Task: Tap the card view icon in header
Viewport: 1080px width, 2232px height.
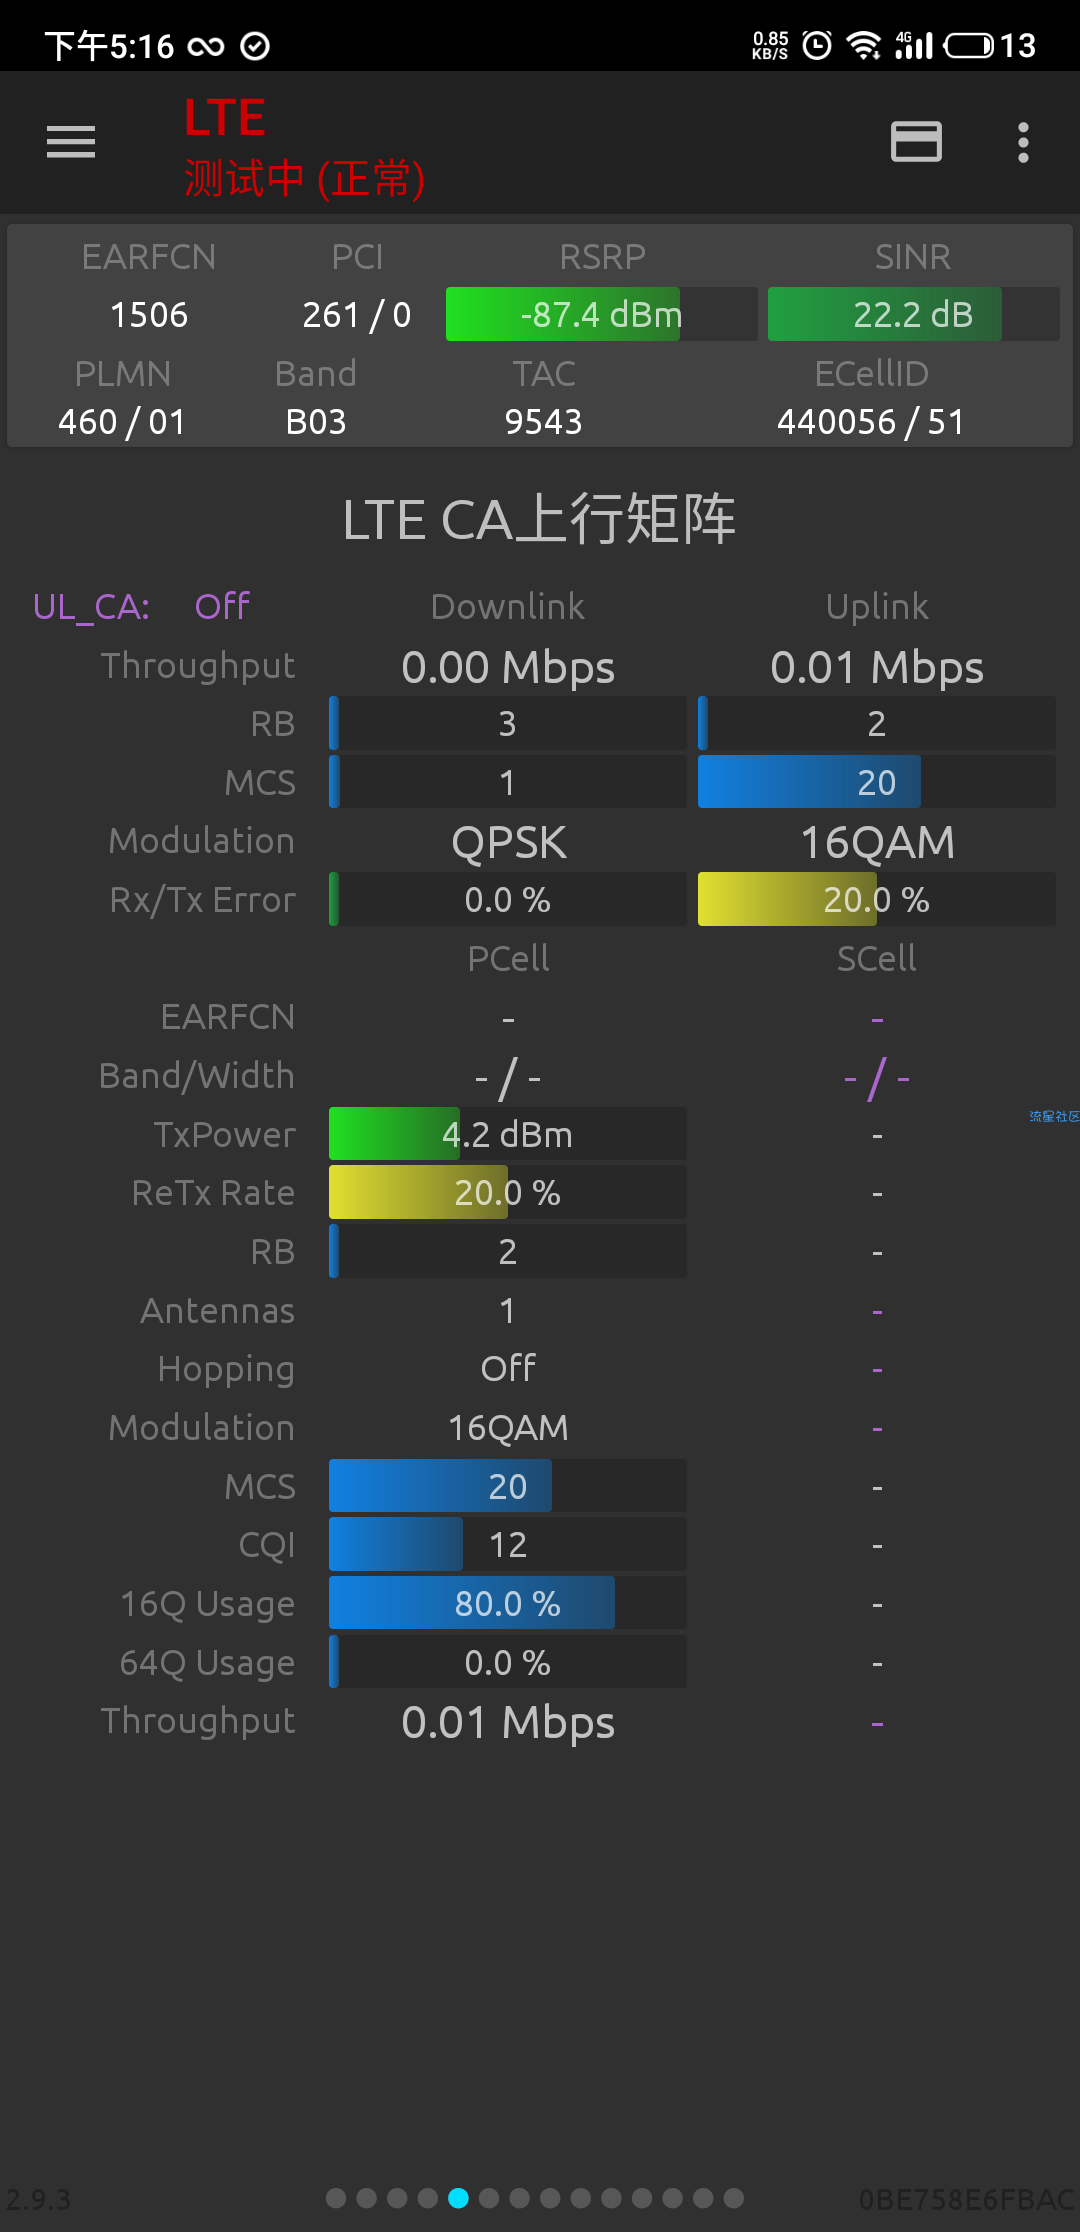Action: [x=916, y=142]
